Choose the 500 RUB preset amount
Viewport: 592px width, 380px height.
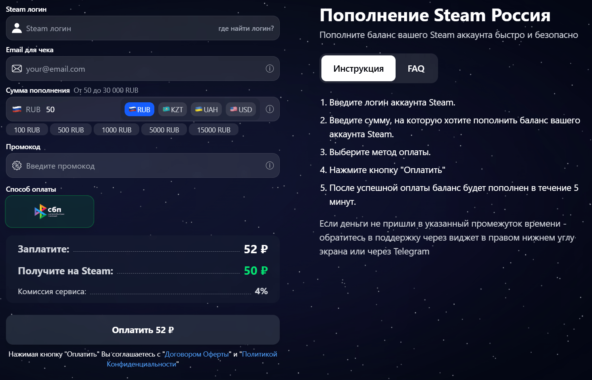pos(71,130)
